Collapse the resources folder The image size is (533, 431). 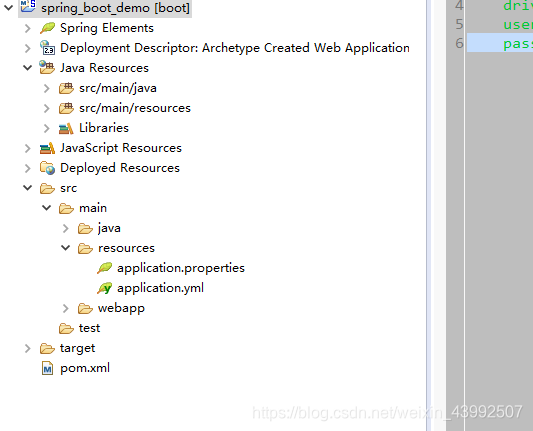[66, 248]
